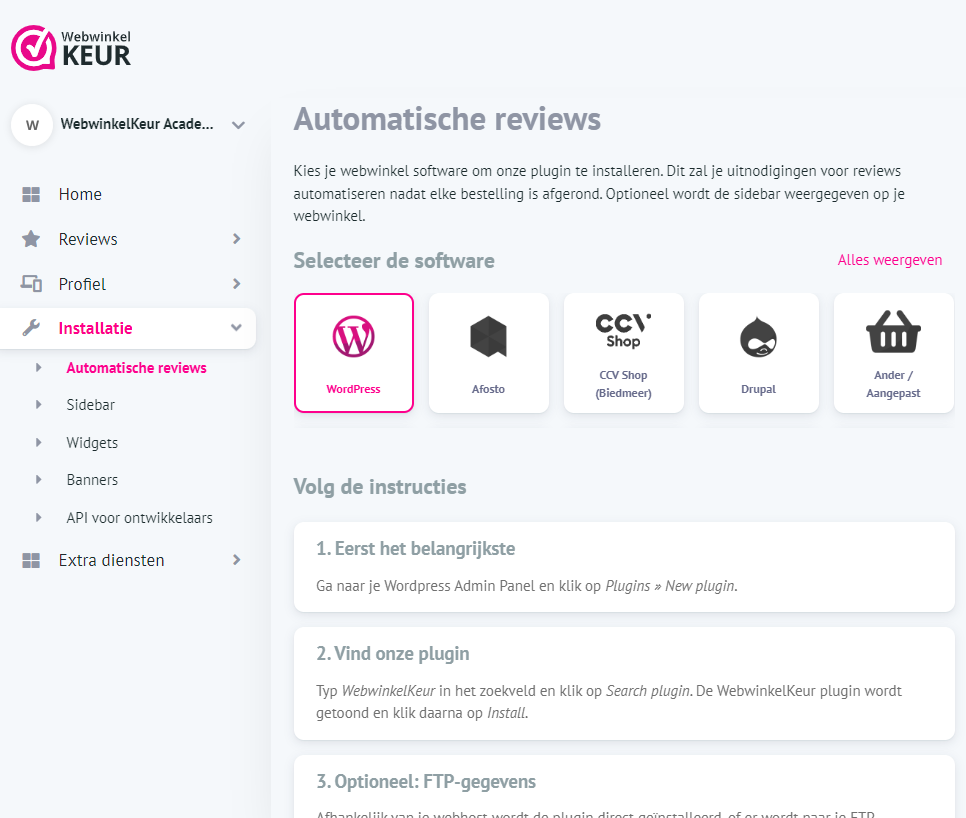Viewport: 966px width, 818px height.
Task: Click the WebwinkelKeur logo
Action: click(x=71, y=47)
